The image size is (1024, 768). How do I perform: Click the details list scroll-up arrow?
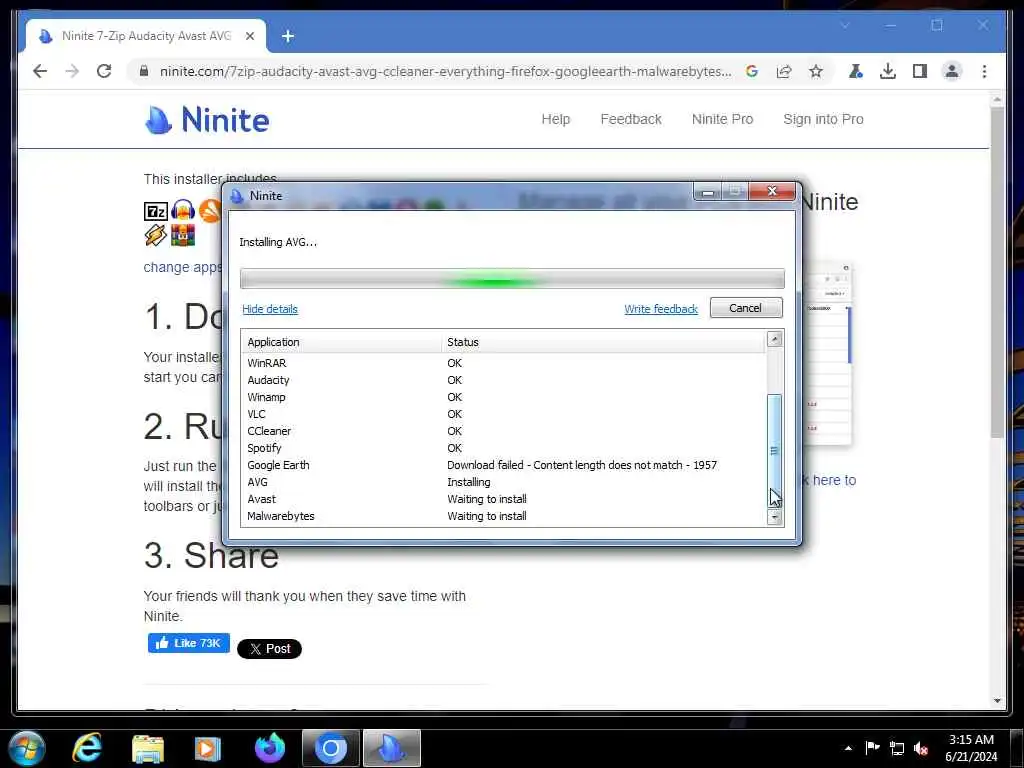pos(775,339)
